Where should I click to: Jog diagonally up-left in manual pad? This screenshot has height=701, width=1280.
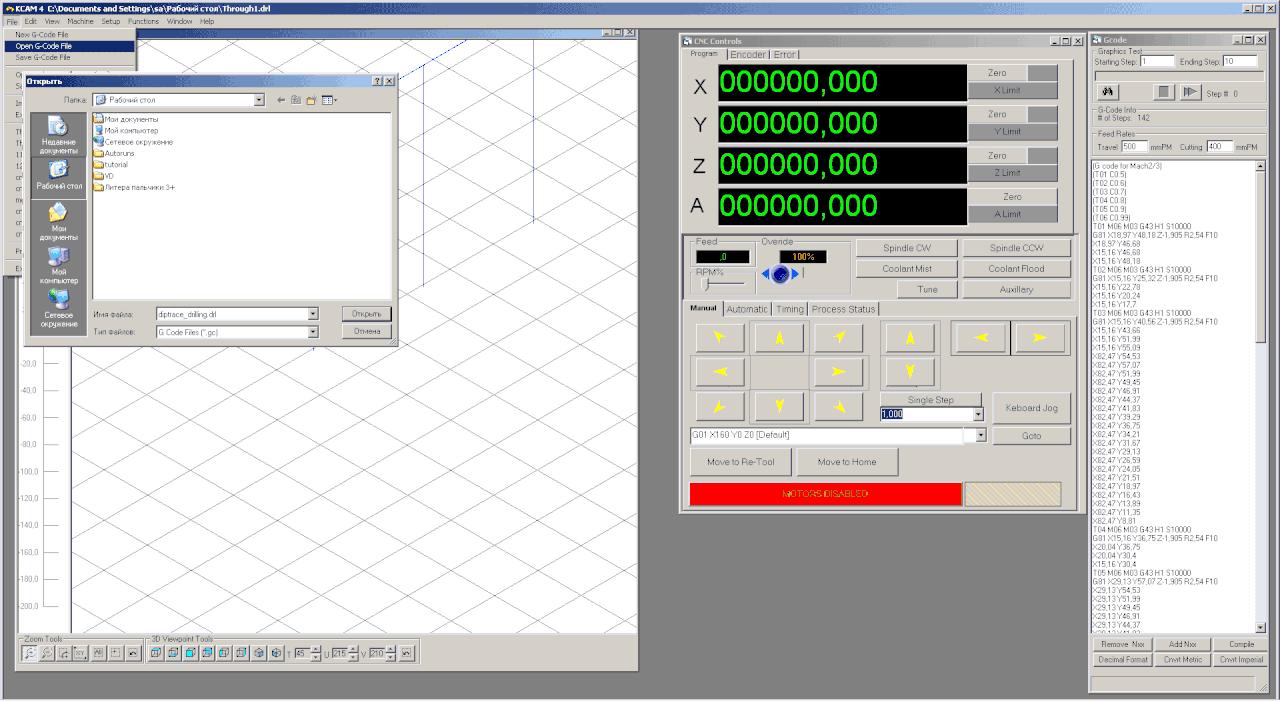pyautogui.click(x=719, y=339)
